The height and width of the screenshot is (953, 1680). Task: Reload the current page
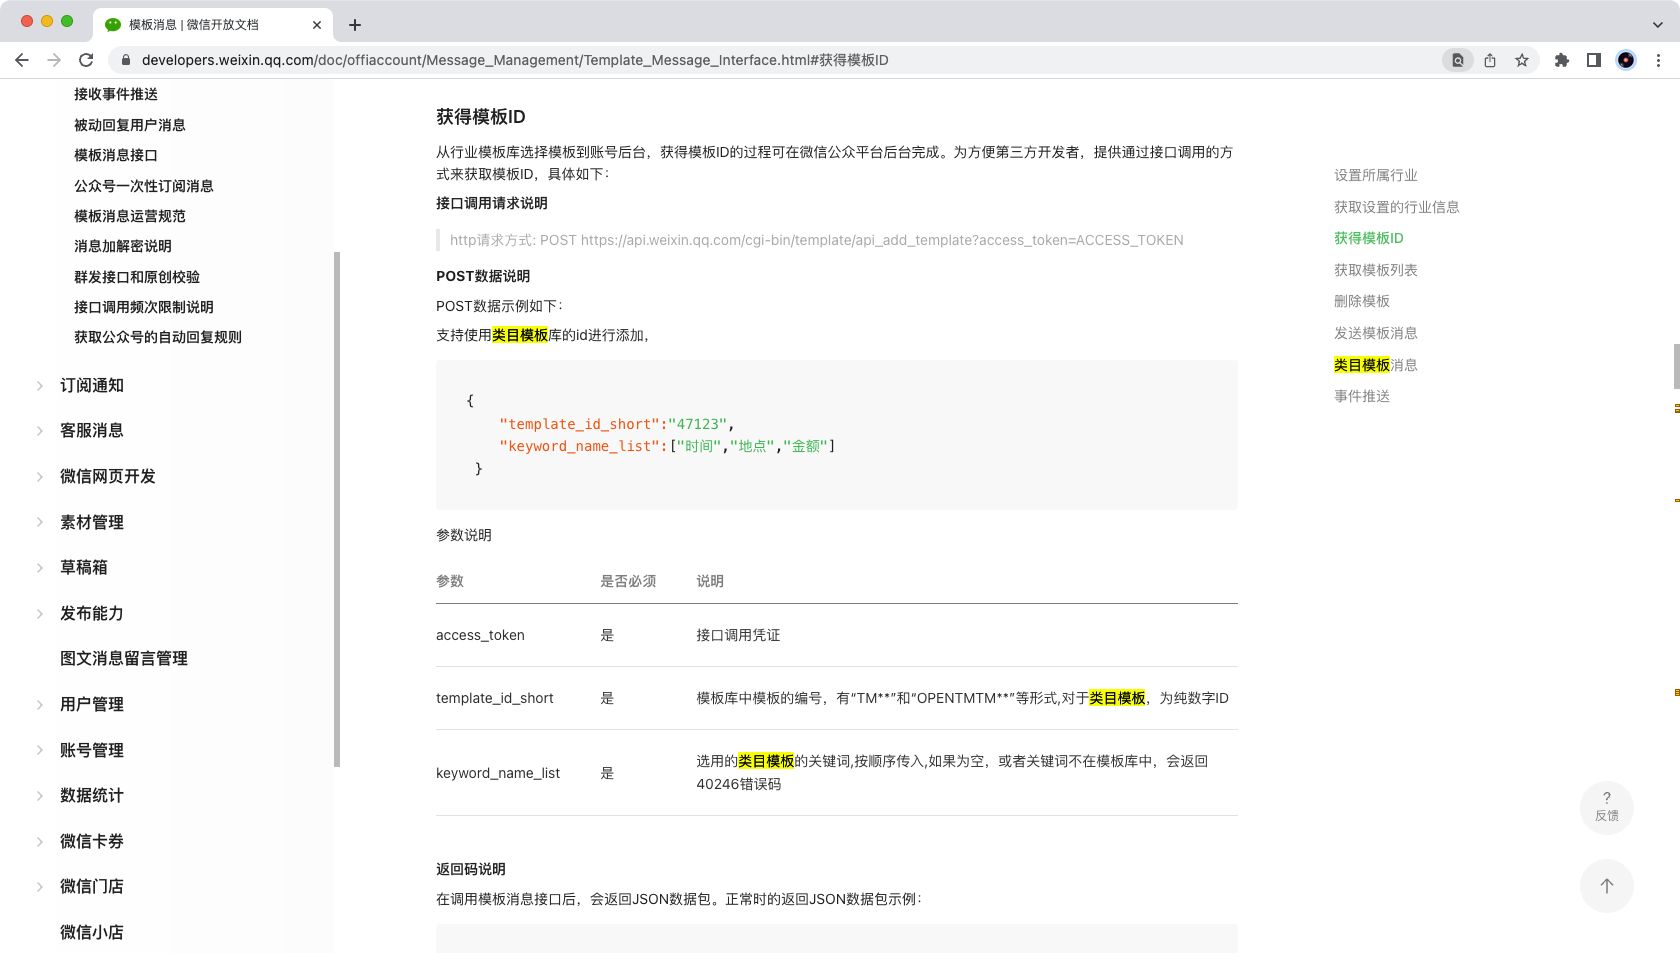click(x=86, y=60)
